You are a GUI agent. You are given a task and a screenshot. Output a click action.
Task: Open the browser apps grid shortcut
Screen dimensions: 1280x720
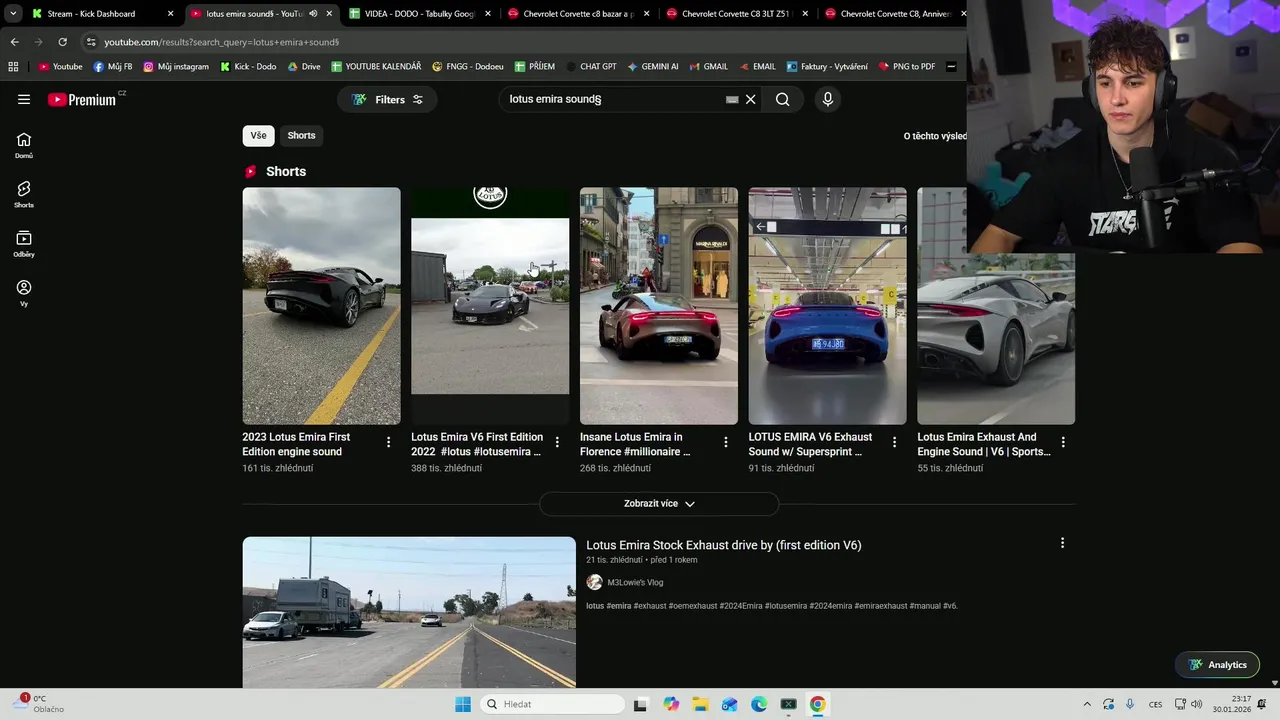pyautogui.click(x=13, y=67)
